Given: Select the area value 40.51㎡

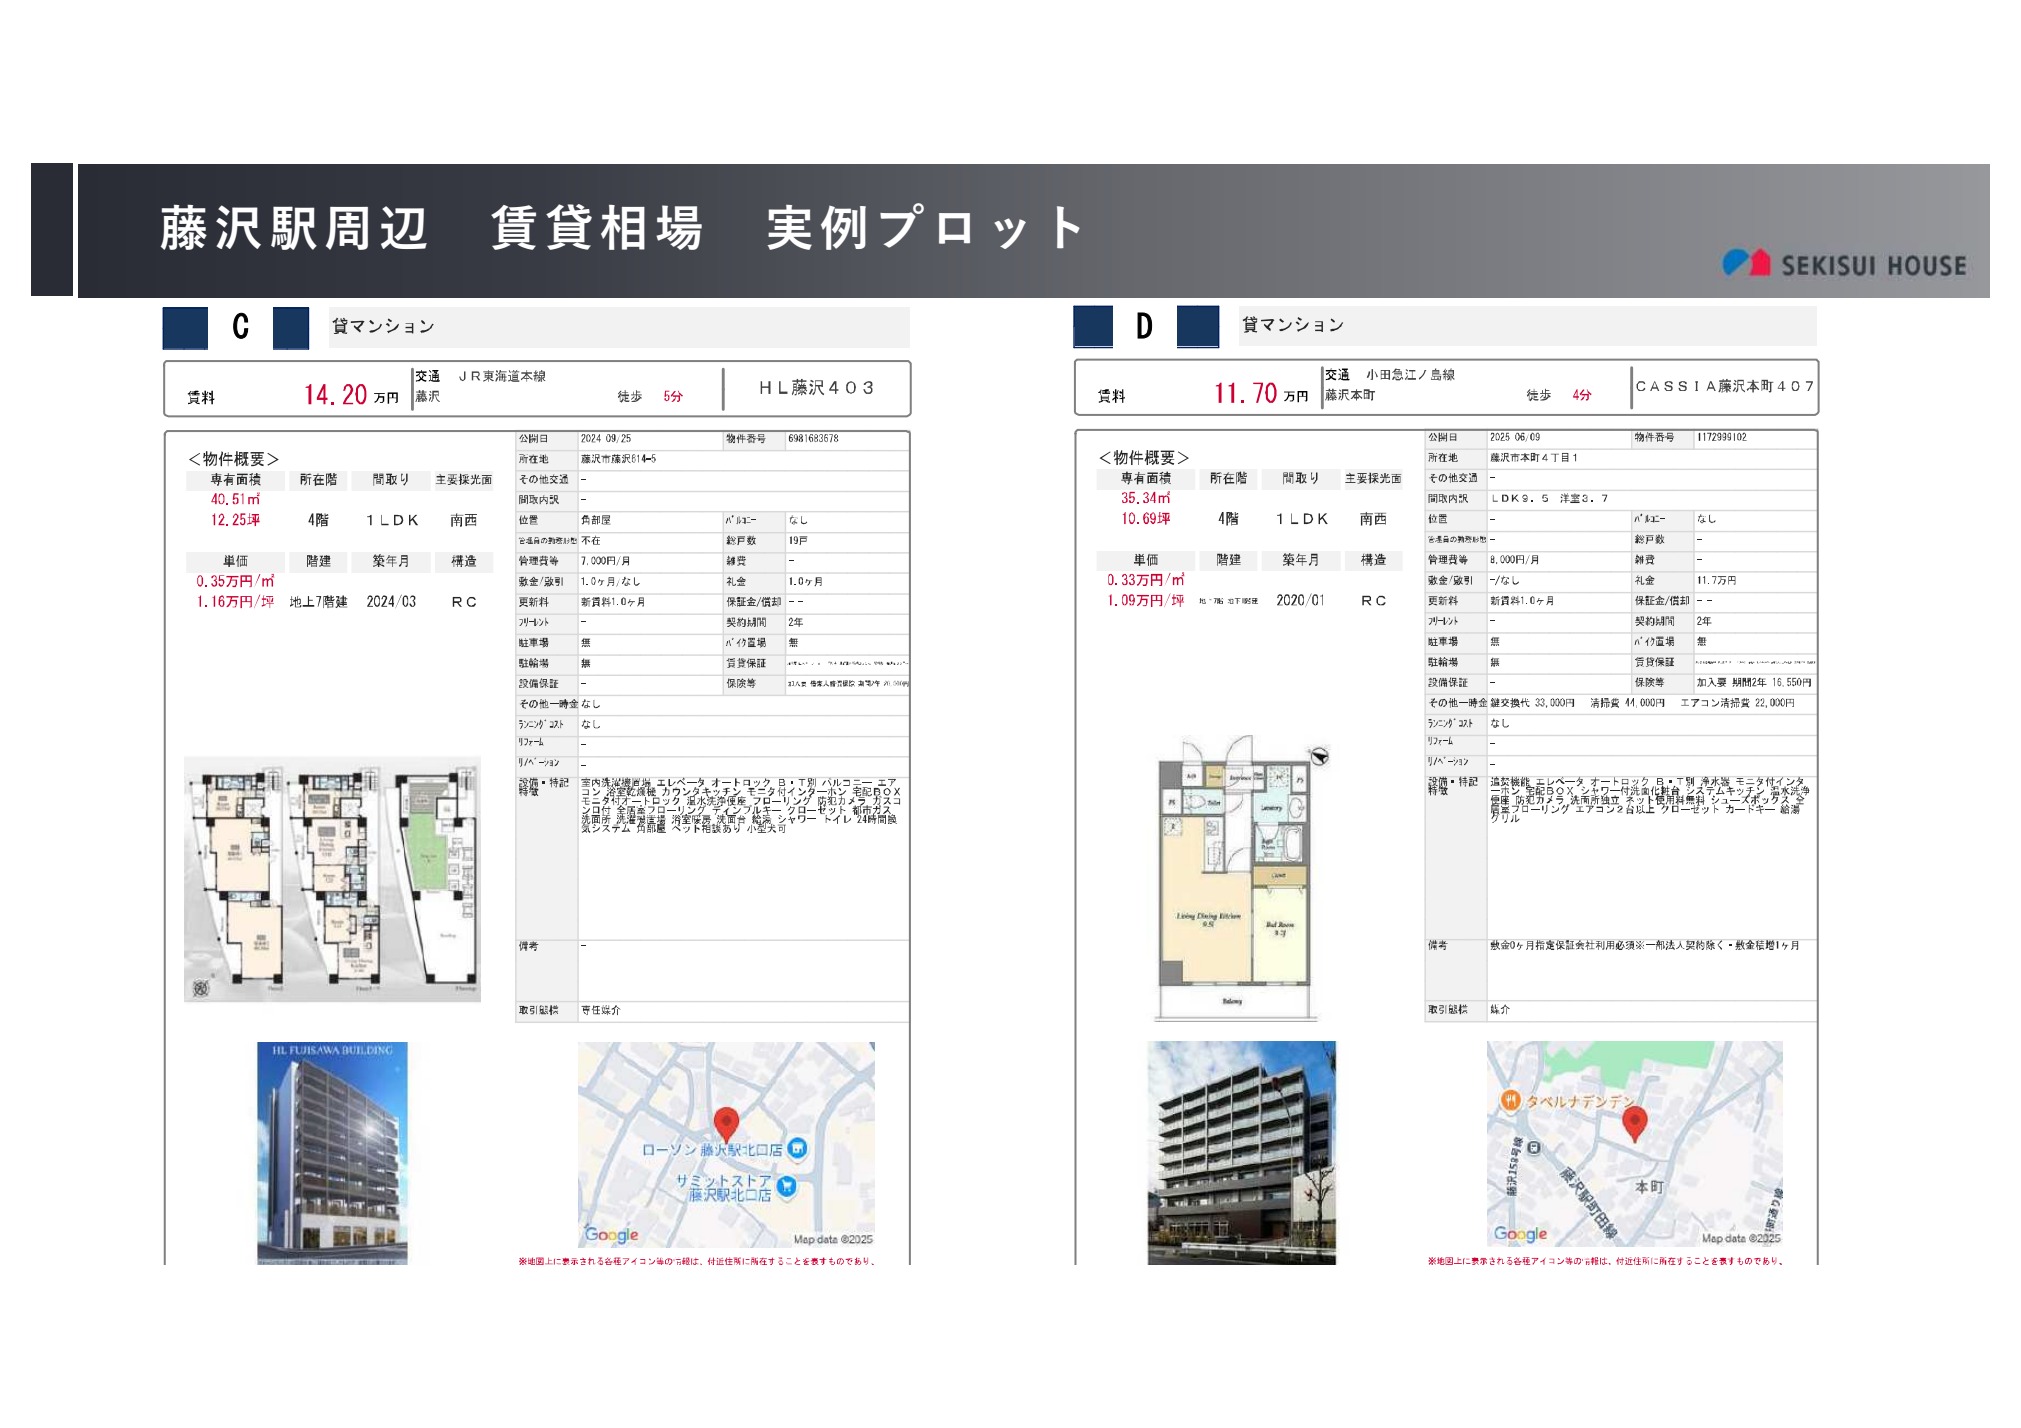Looking at the screenshot, I should (x=235, y=499).
